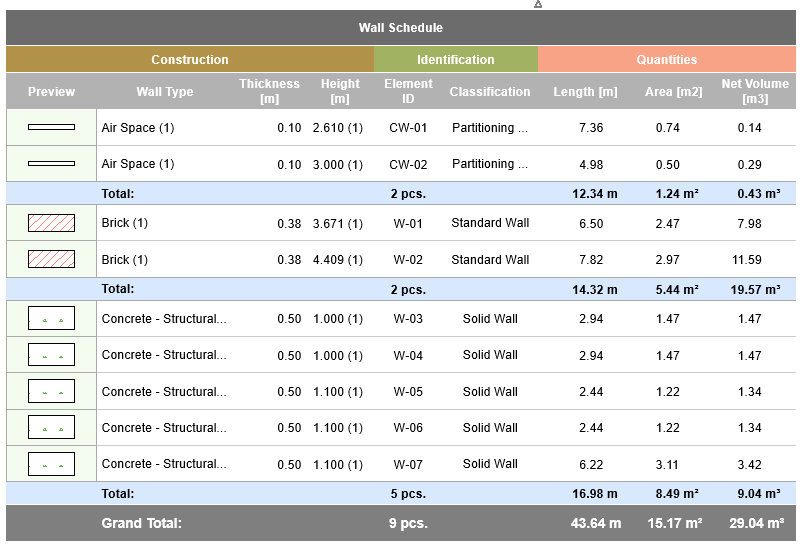Click the concrete preview icon for W-05
This screenshot has height=550, width=803.
(x=51, y=392)
